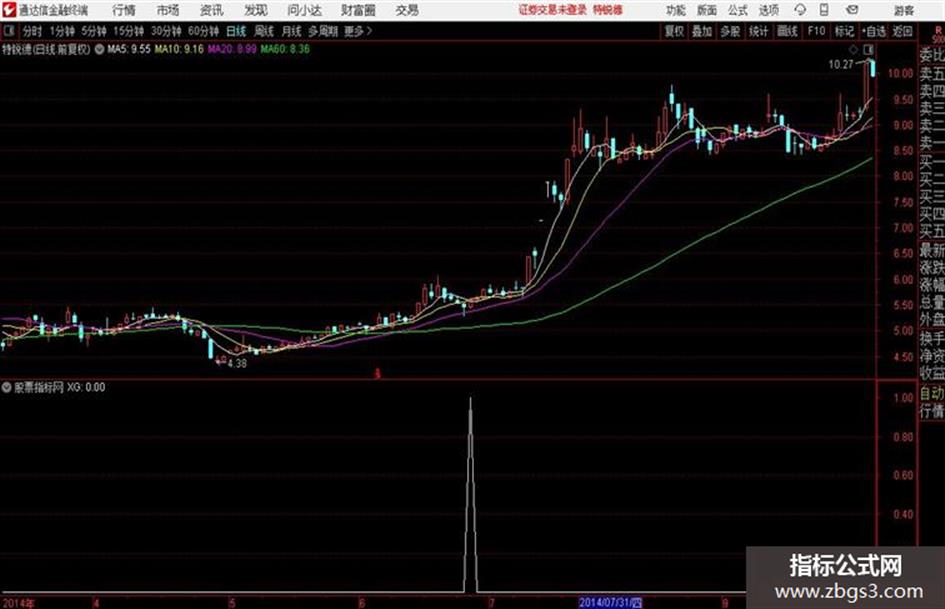Viewport: 945px width, 609px height.
Task: Toggle the panel icon left of 分时
Action: tap(8, 31)
